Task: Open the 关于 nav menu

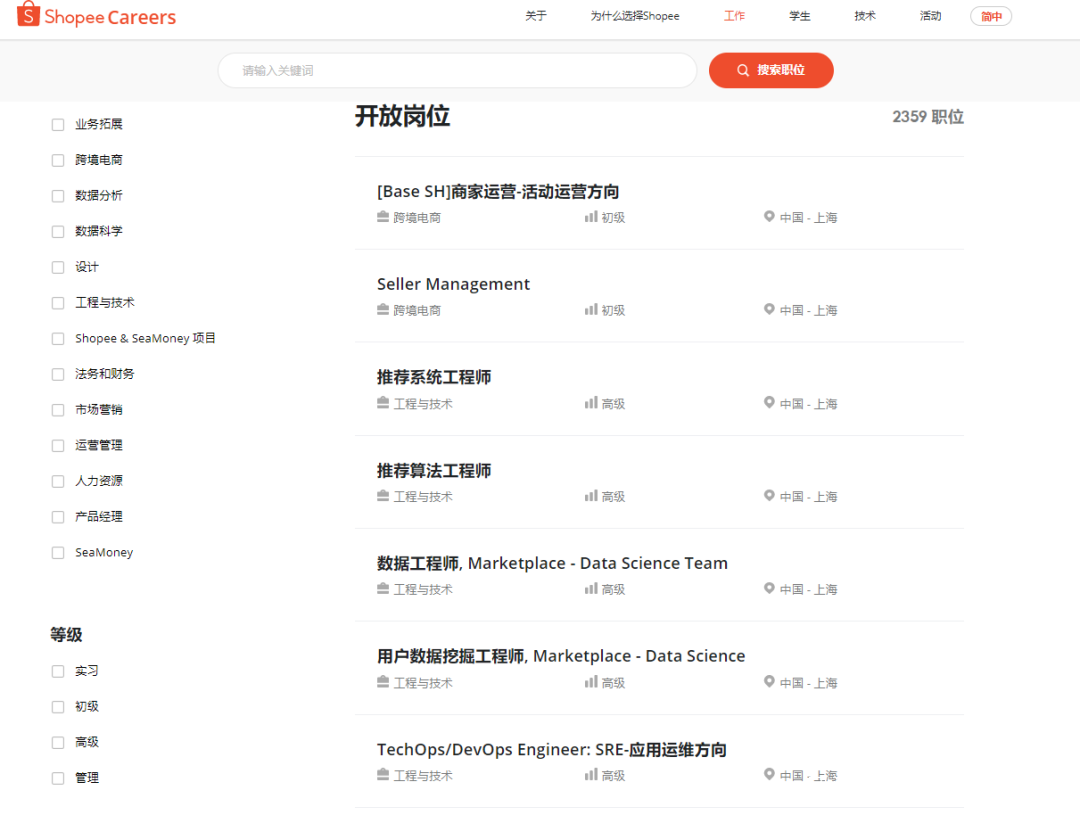Action: point(535,16)
